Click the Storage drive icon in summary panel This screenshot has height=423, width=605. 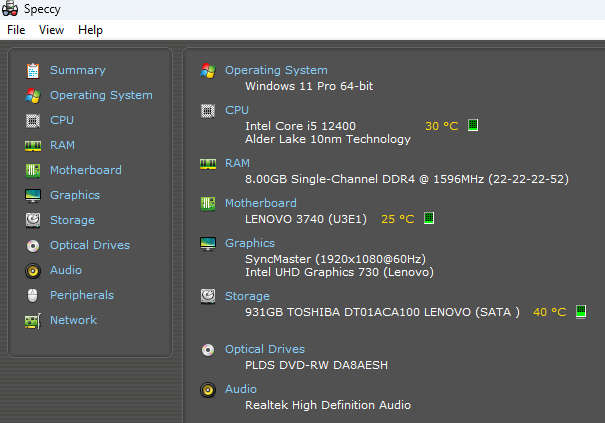[208, 296]
